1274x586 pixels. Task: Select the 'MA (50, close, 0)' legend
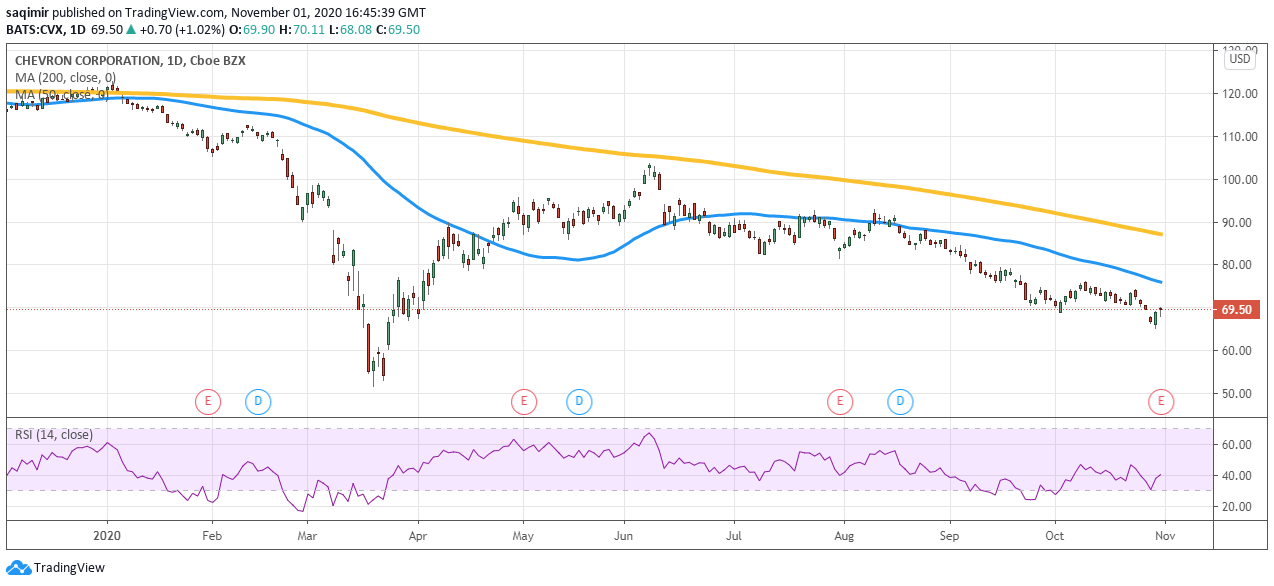point(61,95)
